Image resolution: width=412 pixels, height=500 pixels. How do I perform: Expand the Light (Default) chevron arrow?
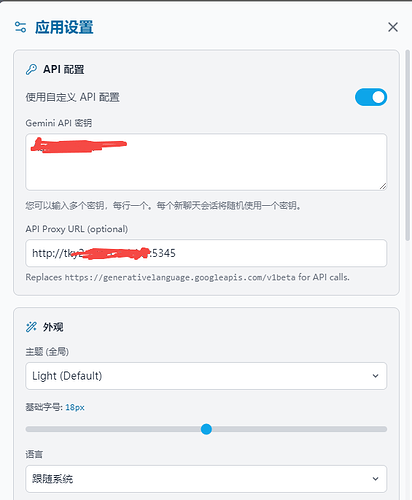[375, 376]
